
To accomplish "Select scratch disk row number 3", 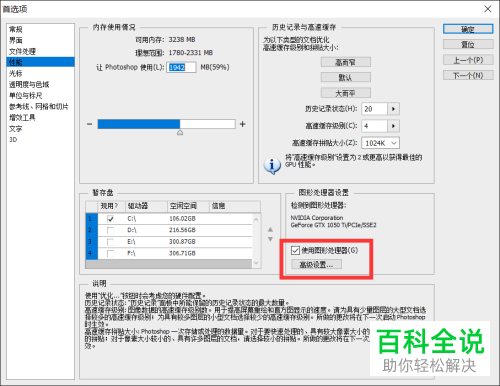I will coord(91,242).
